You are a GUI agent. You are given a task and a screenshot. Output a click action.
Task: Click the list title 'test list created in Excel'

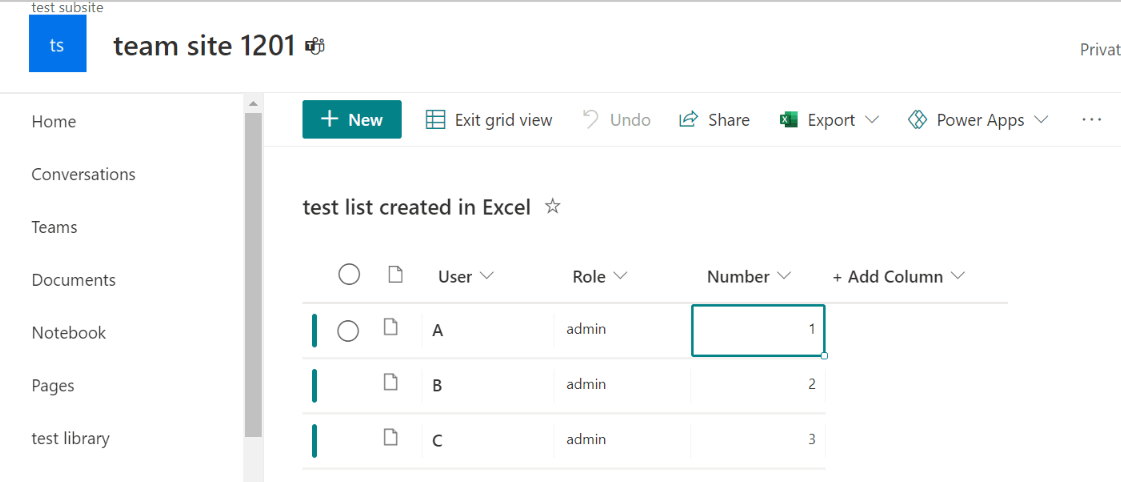(x=417, y=207)
